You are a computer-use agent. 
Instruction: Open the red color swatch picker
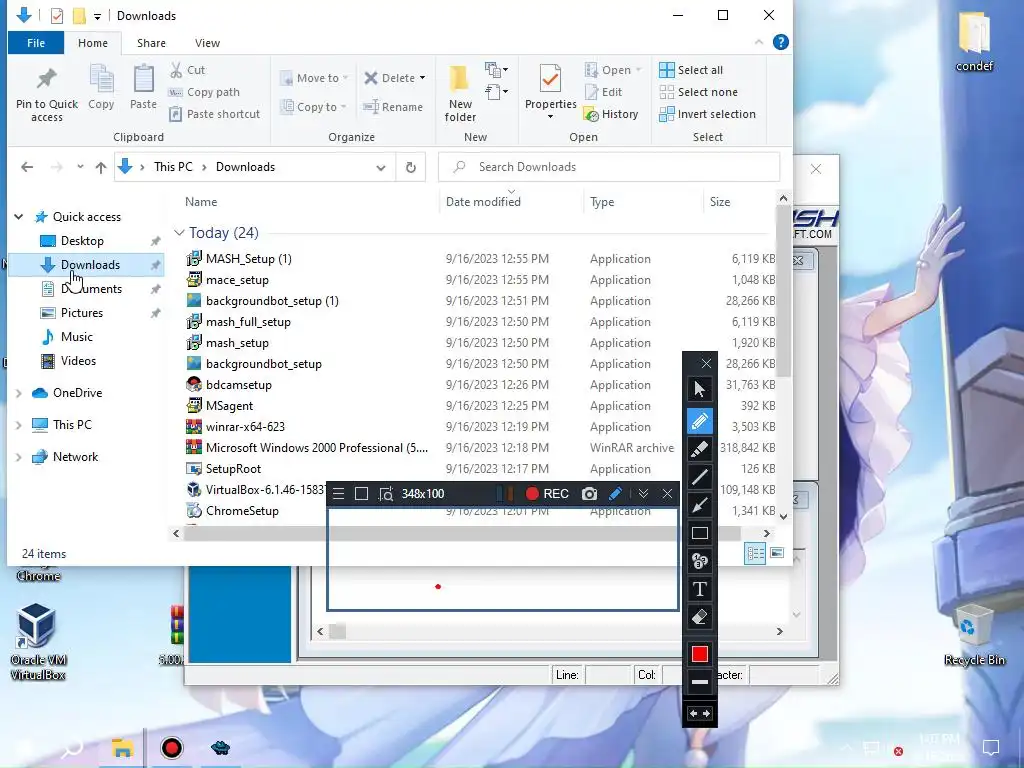[x=699, y=654]
